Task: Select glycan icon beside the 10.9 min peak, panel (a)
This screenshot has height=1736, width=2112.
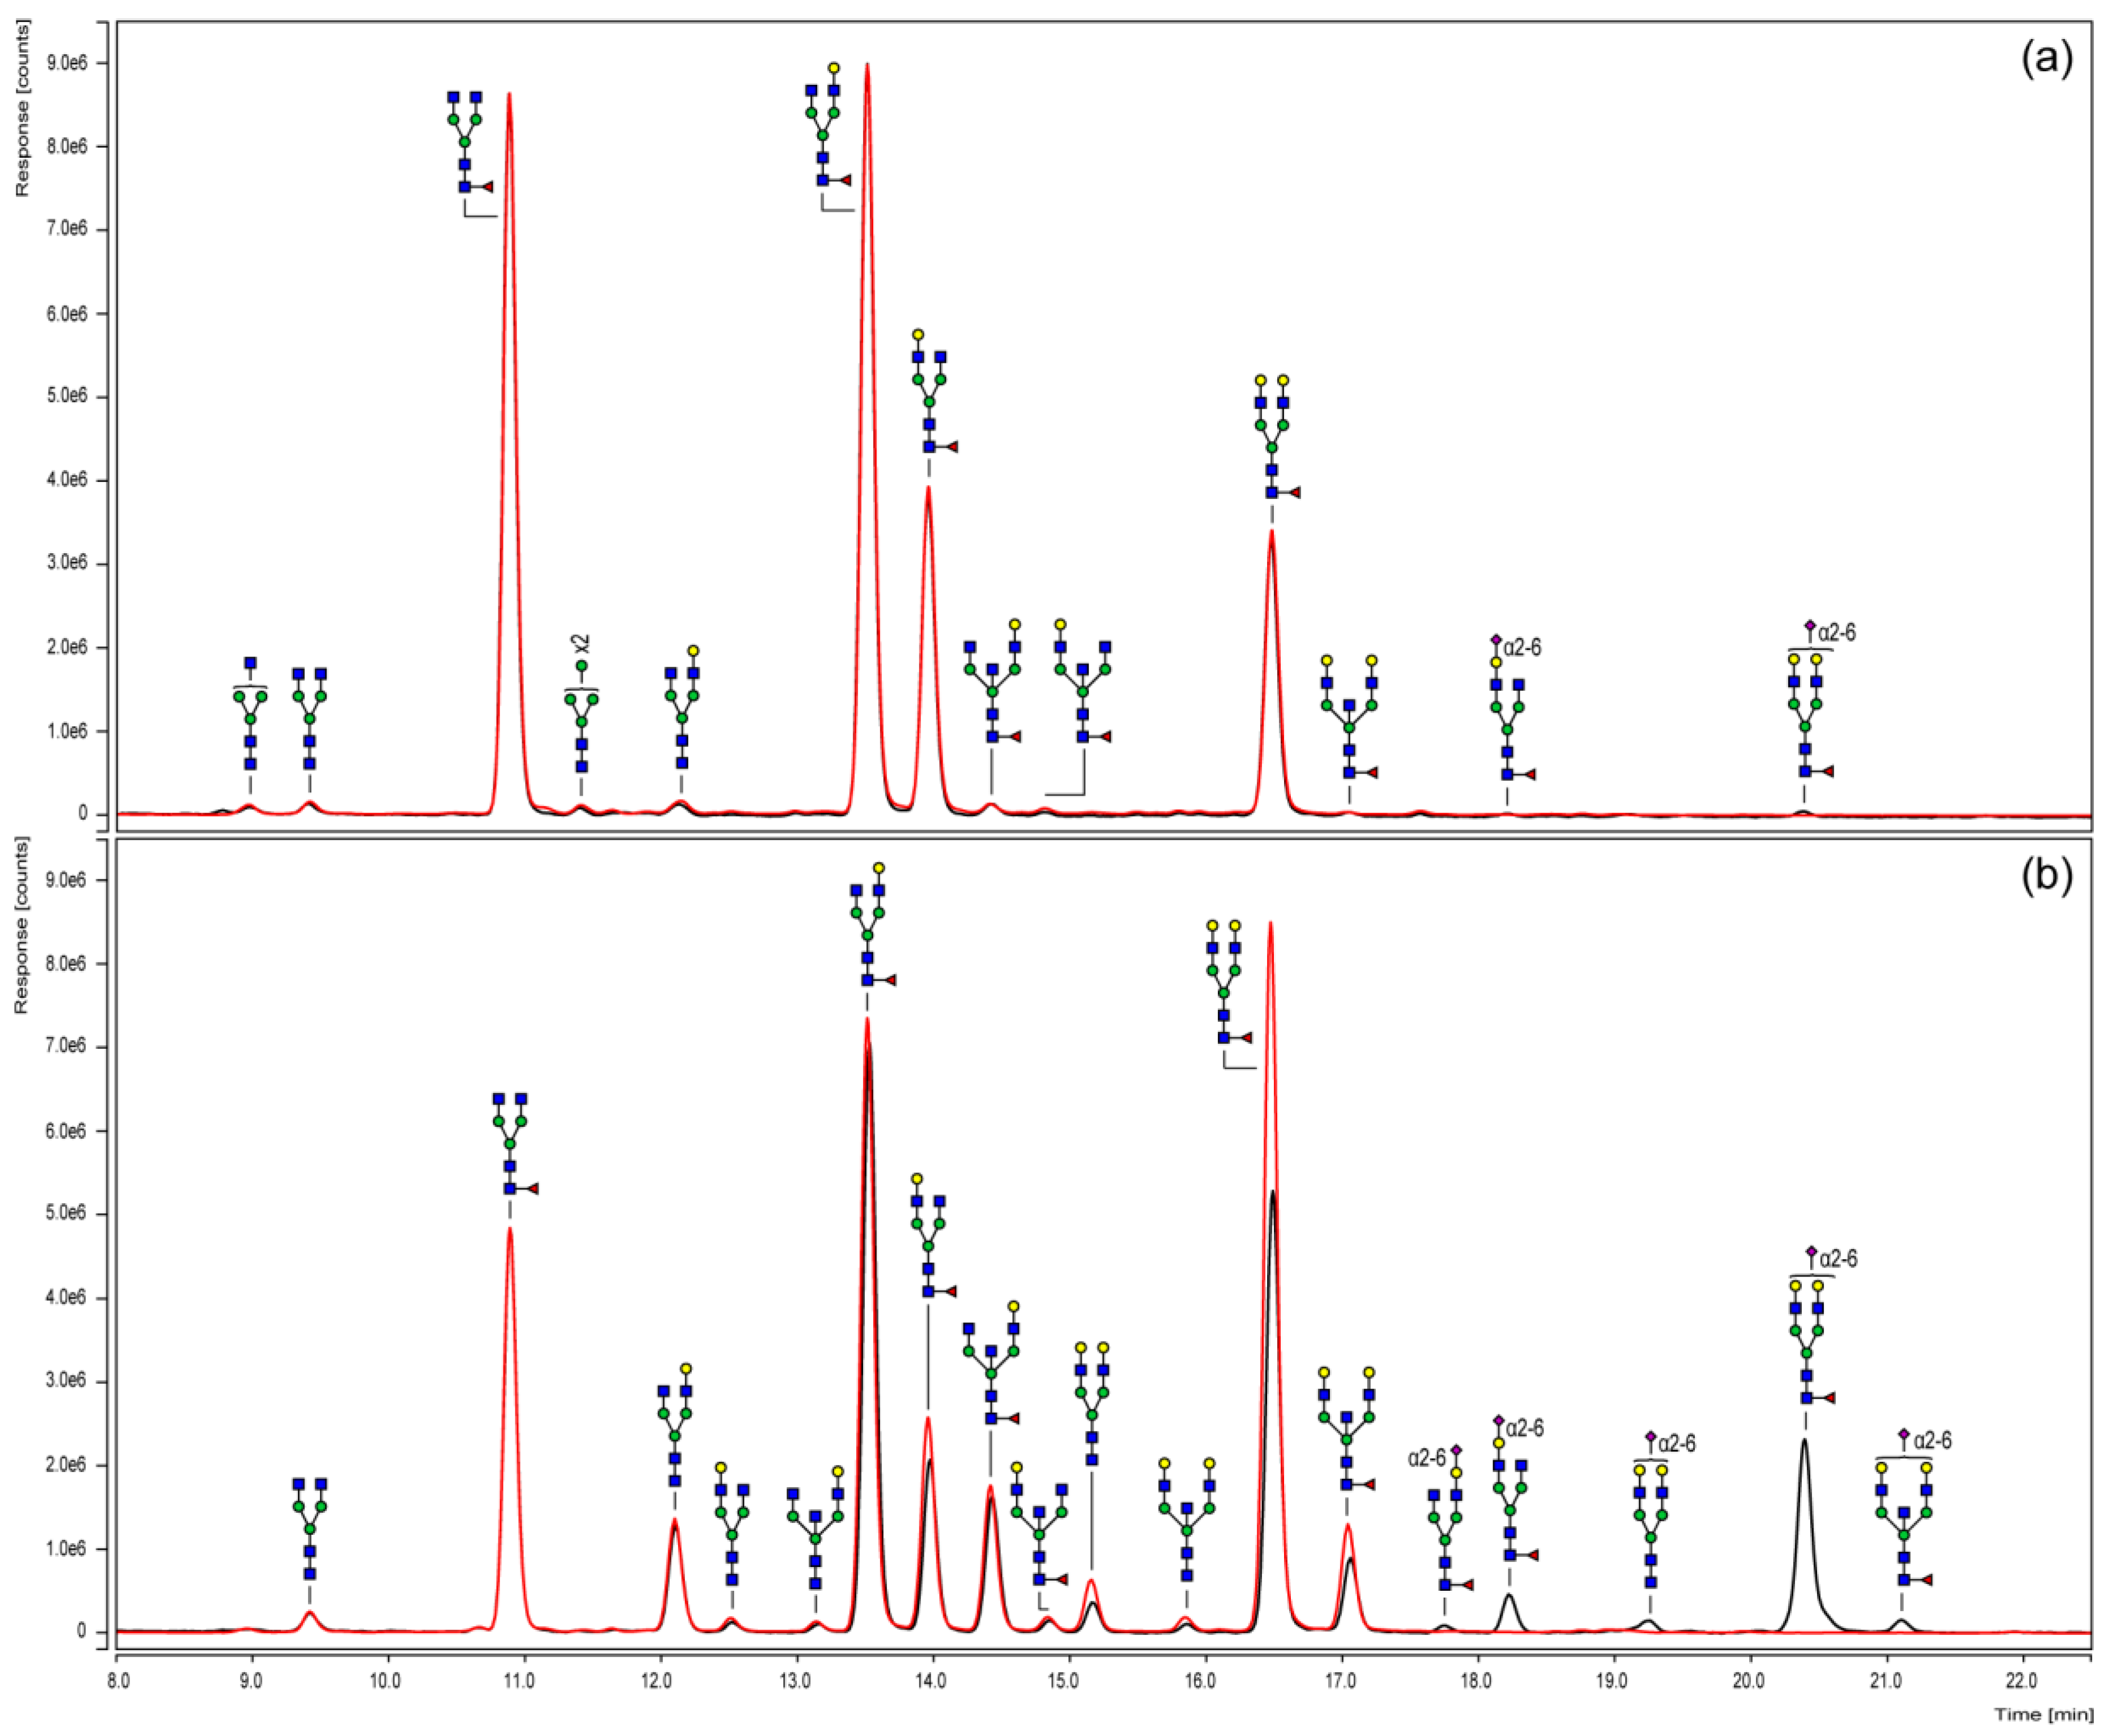Action: [x=470, y=142]
